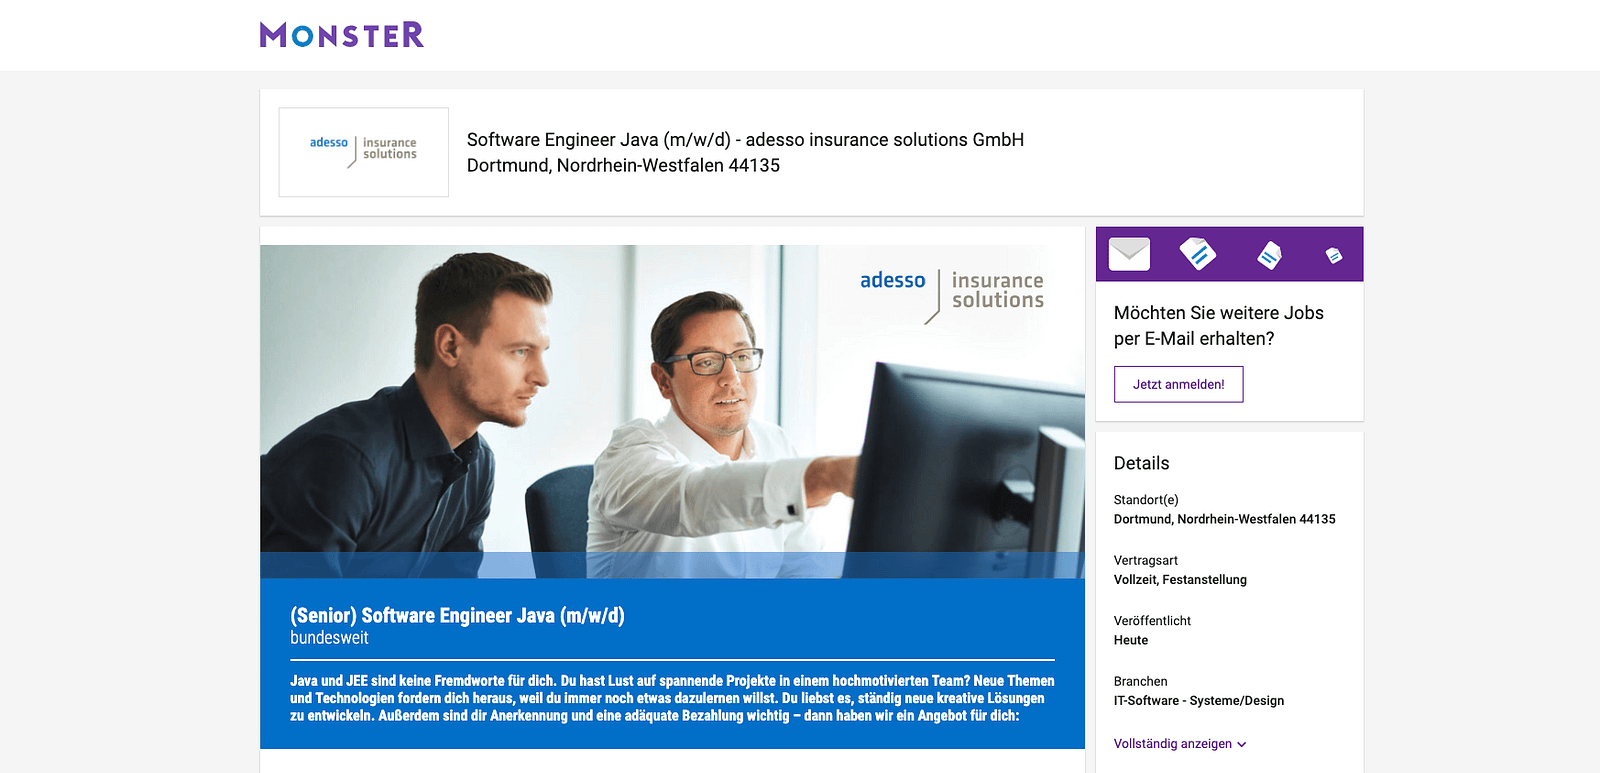
Task: Click the Vollzeit, Festanstellung value
Action: [x=1180, y=580]
